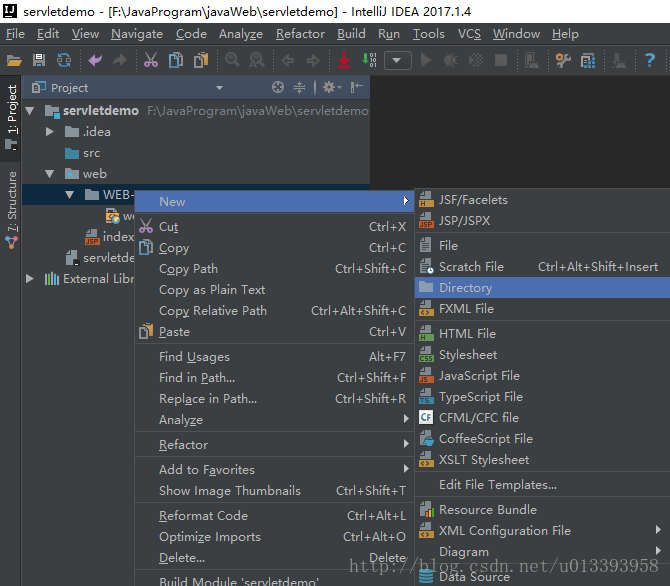Click Collapse All icon in Project panel

coord(300,87)
